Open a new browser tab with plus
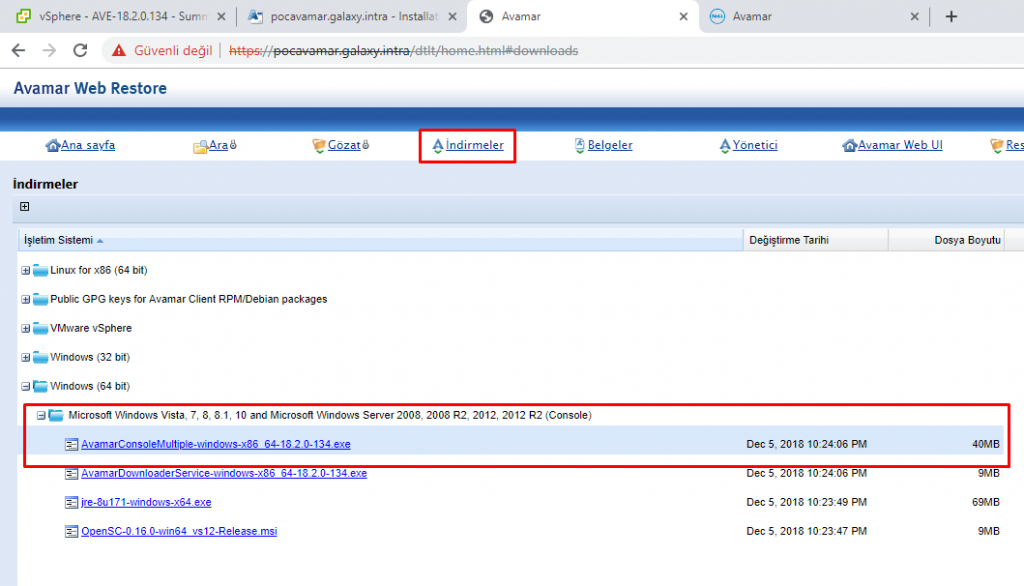The height and width of the screenshot is (586, 1024). click(x=951, y=16)
